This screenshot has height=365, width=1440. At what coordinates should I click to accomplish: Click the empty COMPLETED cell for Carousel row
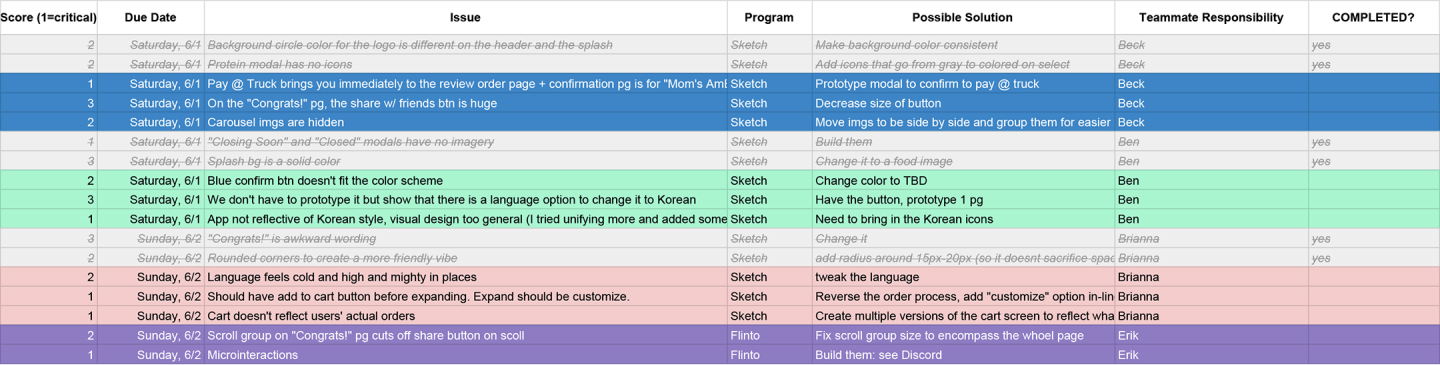coord(1374,122)
